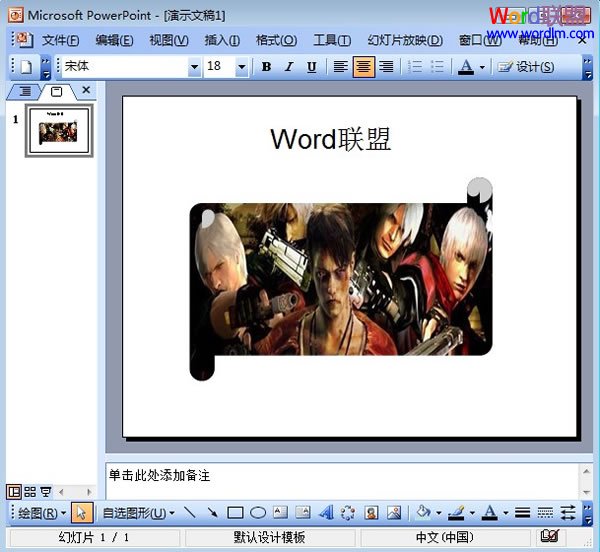Align text left
This screenshot has height=552, width=600.
click(x=340, y=67)
